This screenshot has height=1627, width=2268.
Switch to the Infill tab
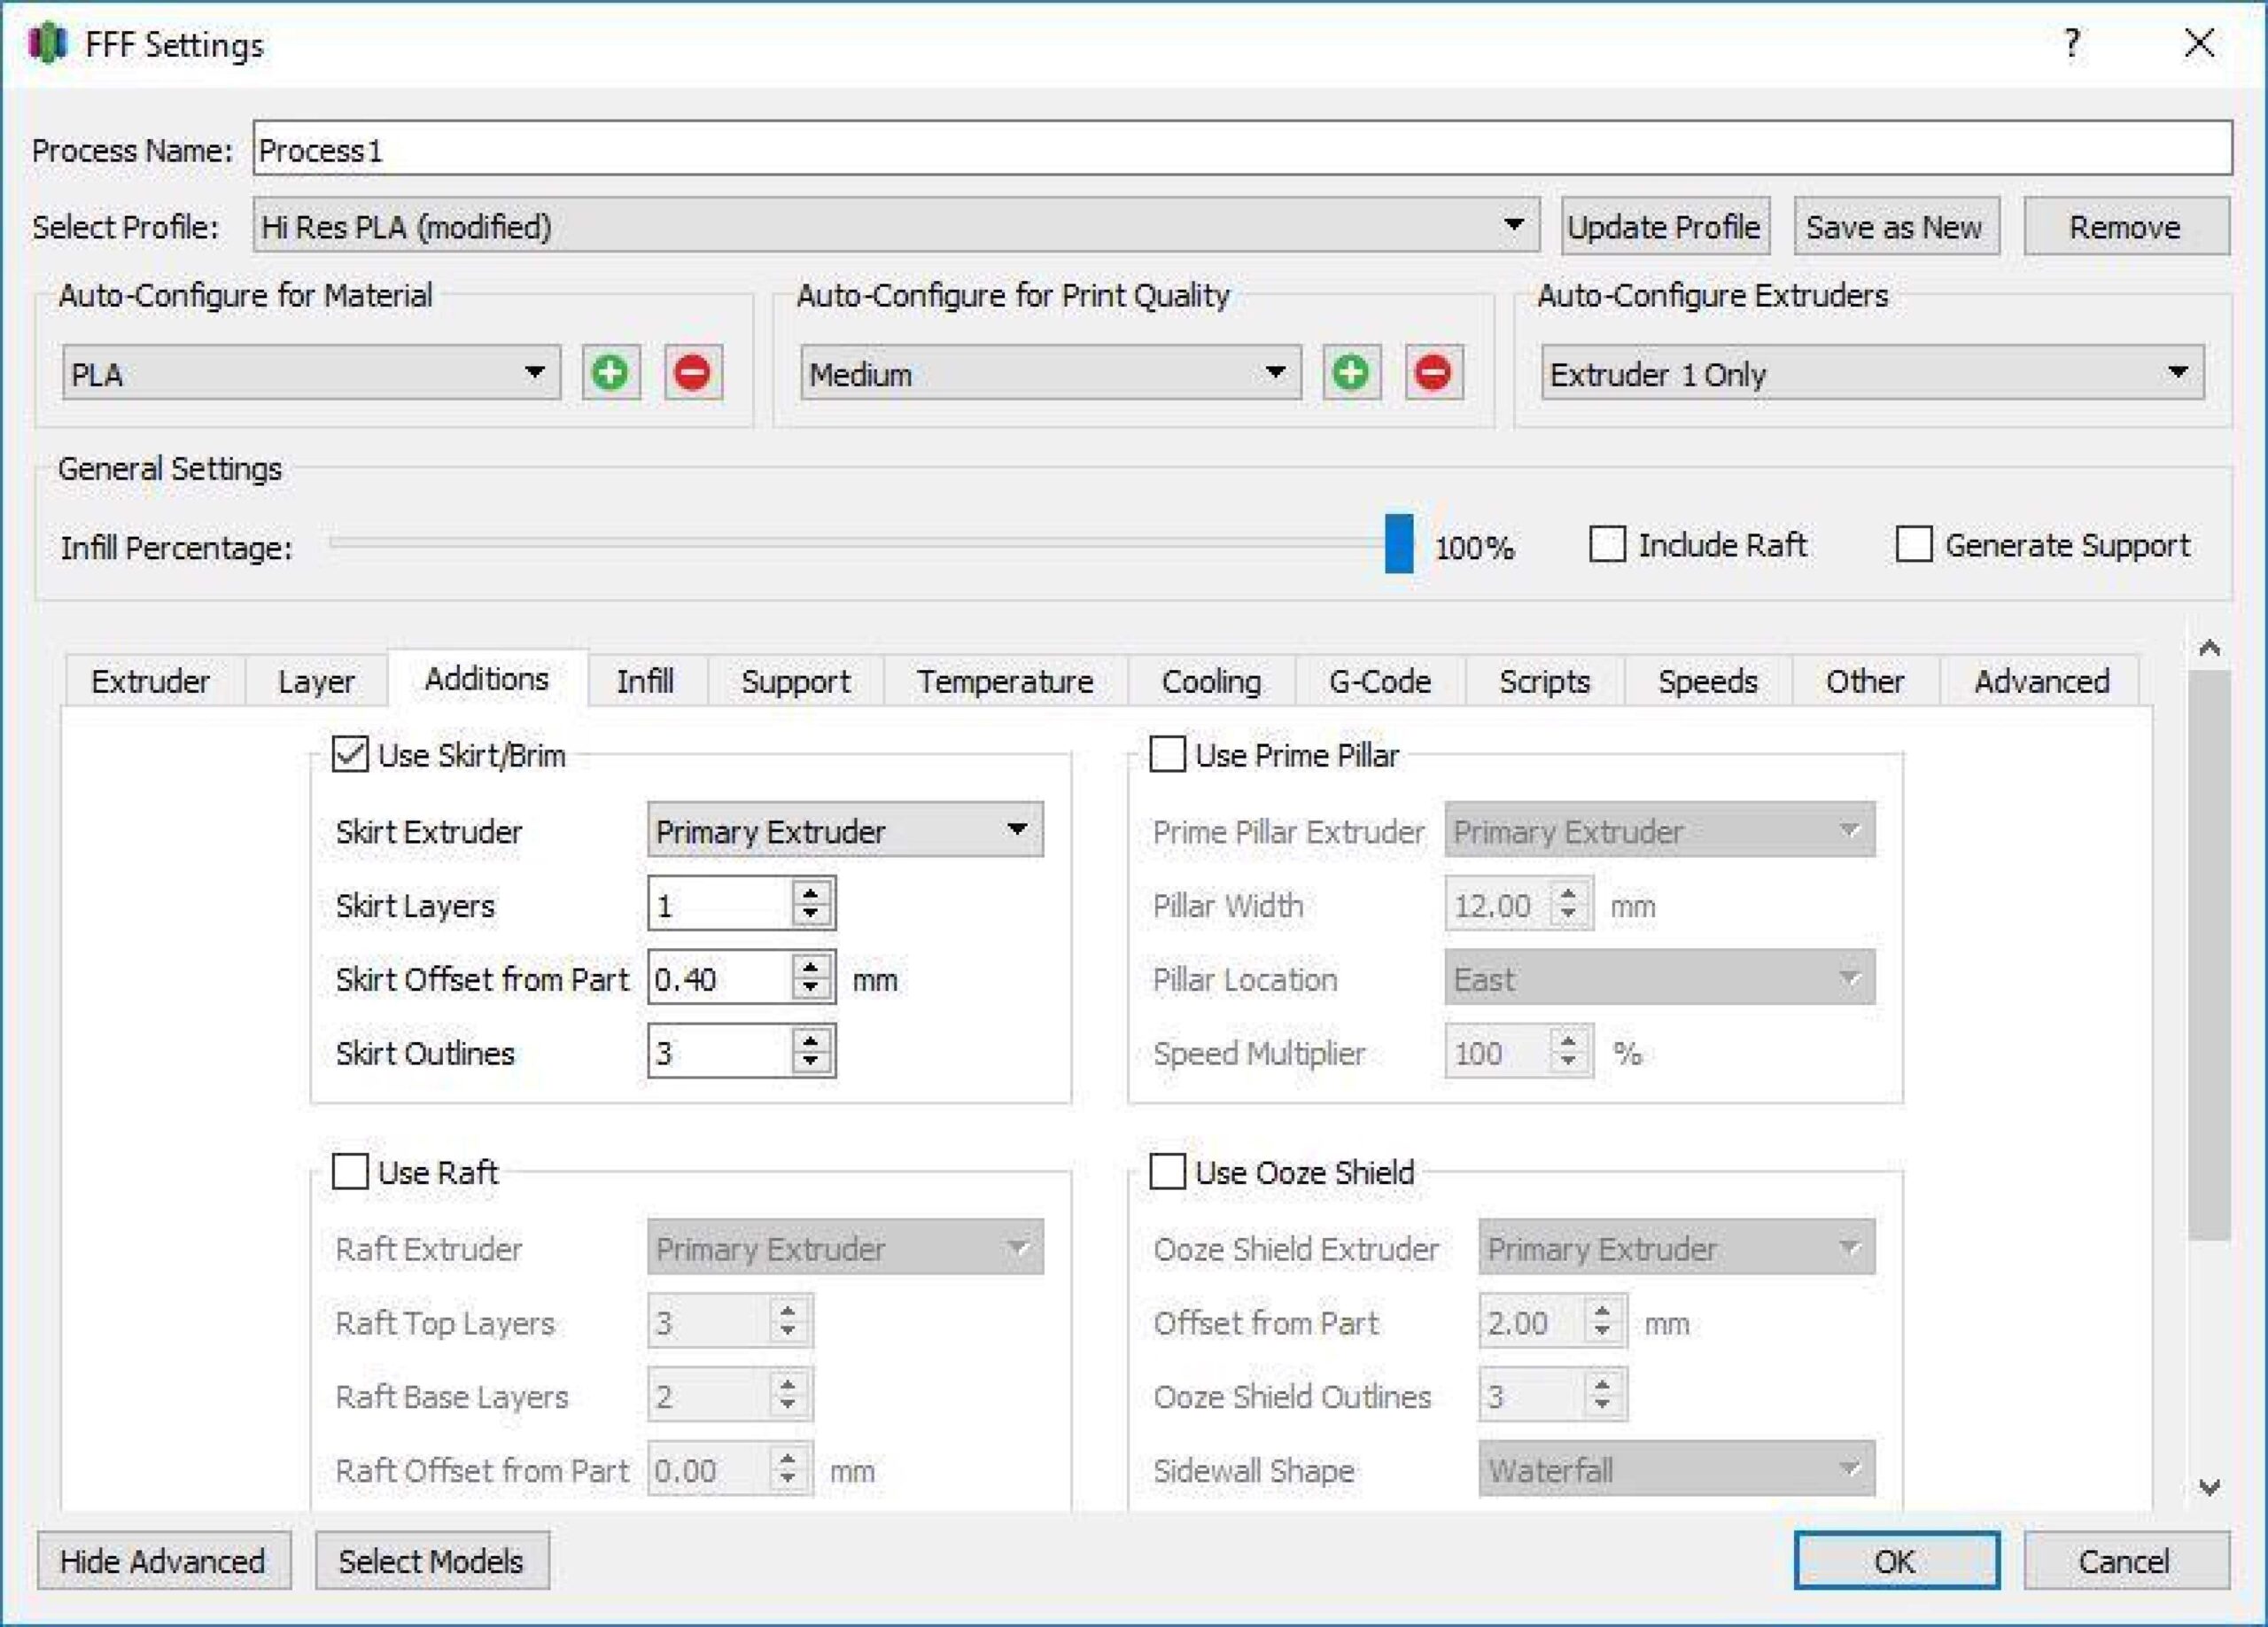coord(645,681)
